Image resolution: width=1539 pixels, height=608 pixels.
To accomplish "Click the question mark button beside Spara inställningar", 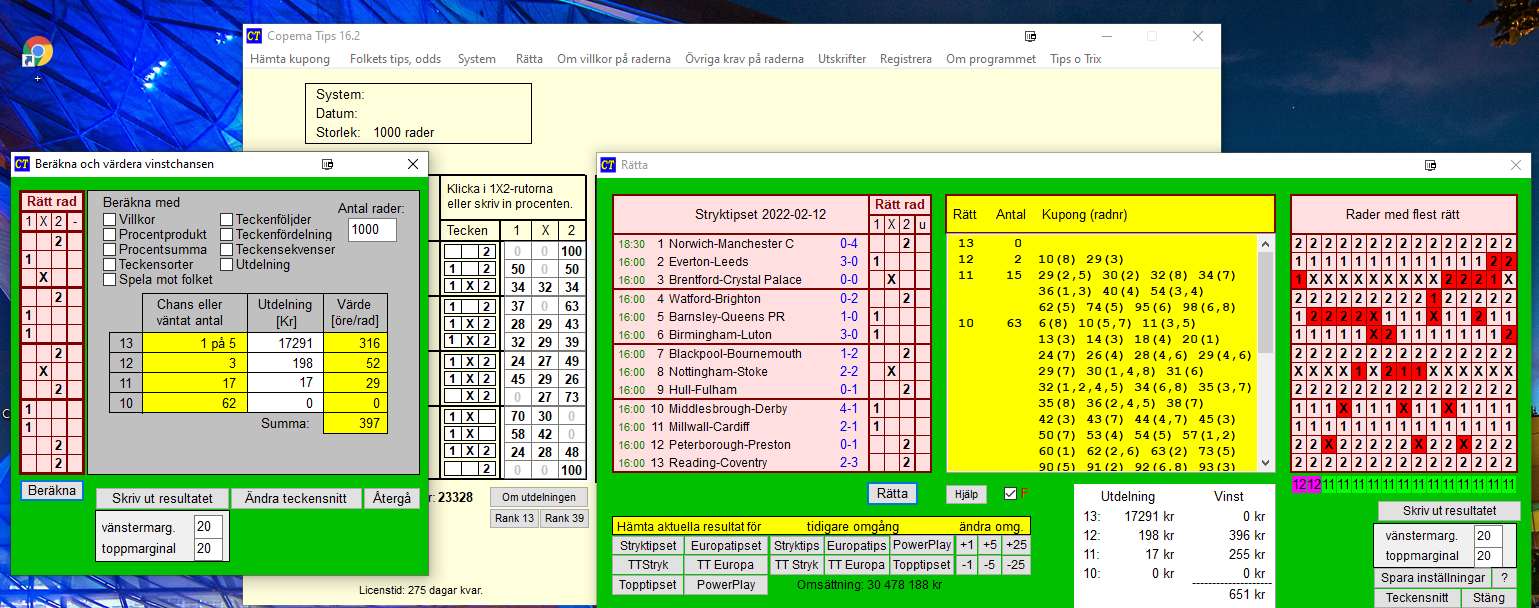I will pyautogui.click(x=1503, y=579).
